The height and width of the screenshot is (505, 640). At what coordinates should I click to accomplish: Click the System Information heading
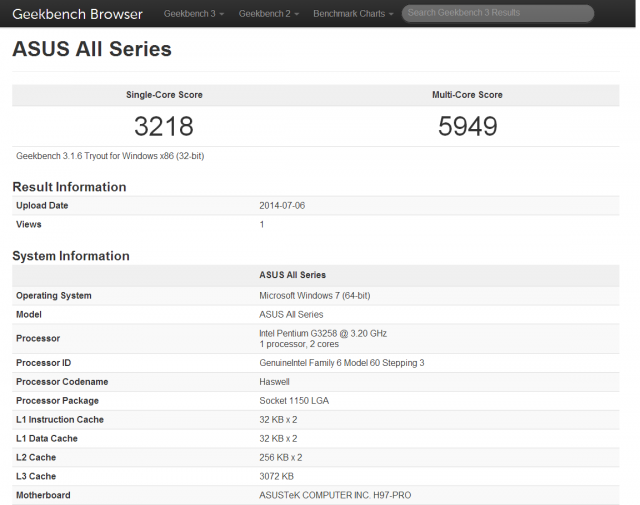(71, 256)
